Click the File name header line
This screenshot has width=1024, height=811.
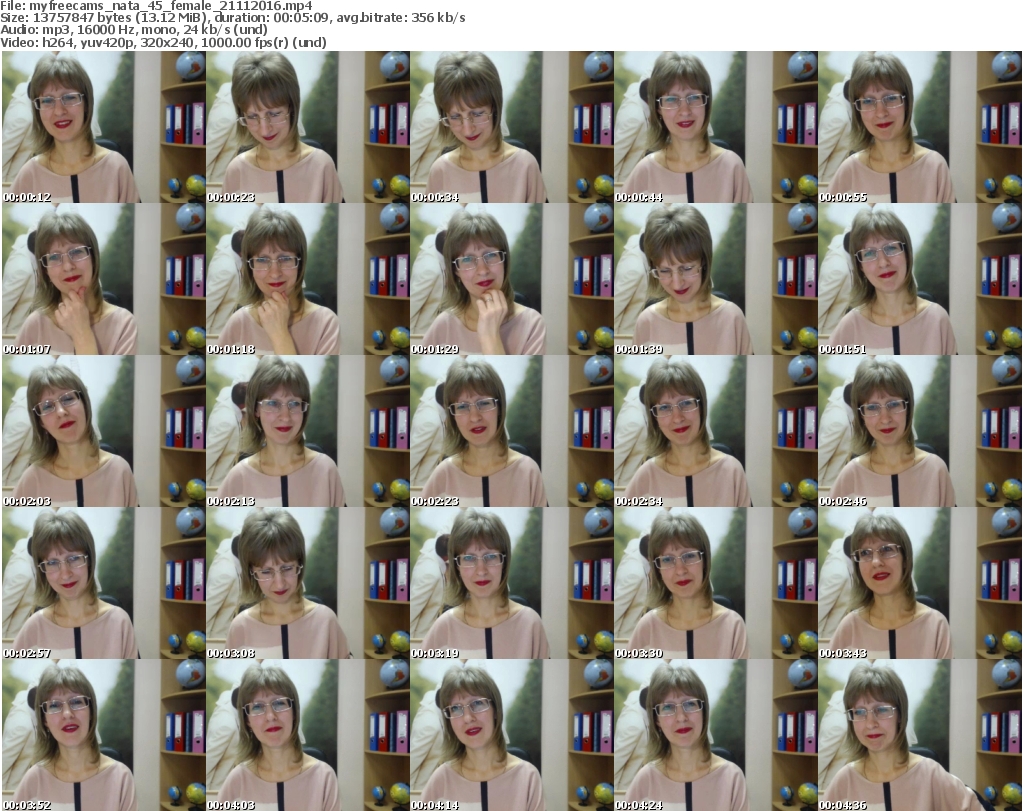[156, 6]
